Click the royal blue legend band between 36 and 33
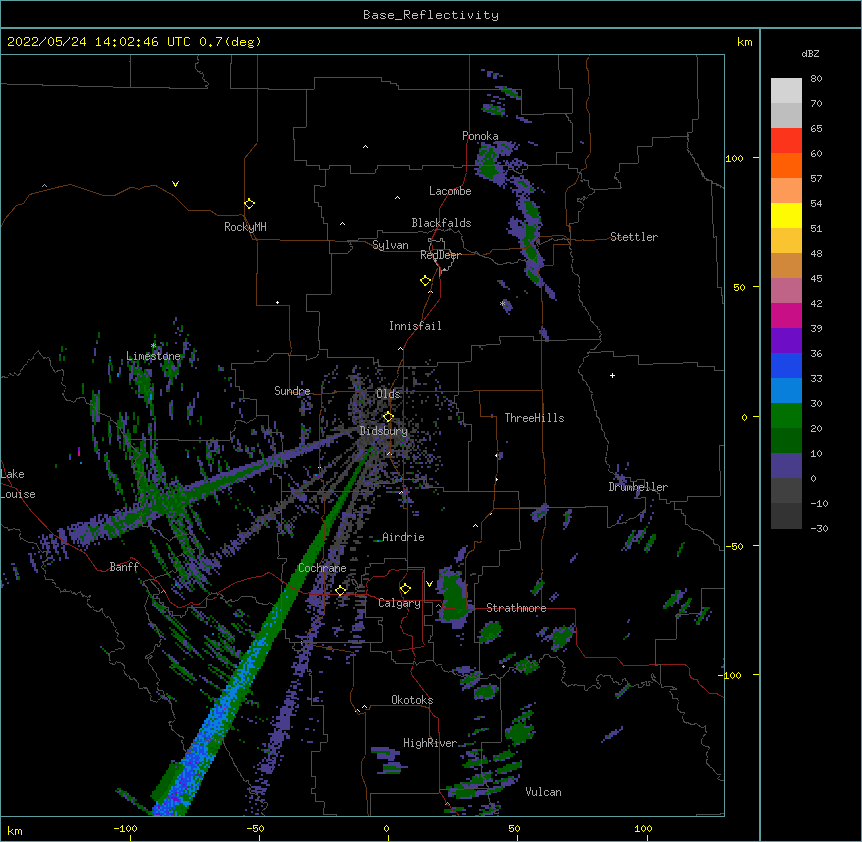This screenshot has height=842, width=862. 786,366
